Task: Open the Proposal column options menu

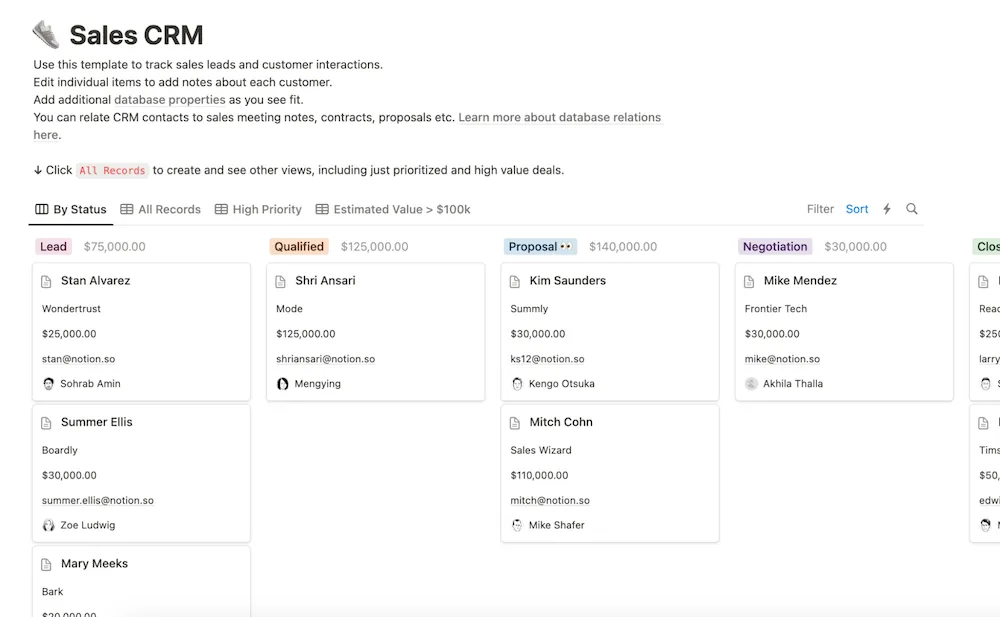Action: [565, 245]
